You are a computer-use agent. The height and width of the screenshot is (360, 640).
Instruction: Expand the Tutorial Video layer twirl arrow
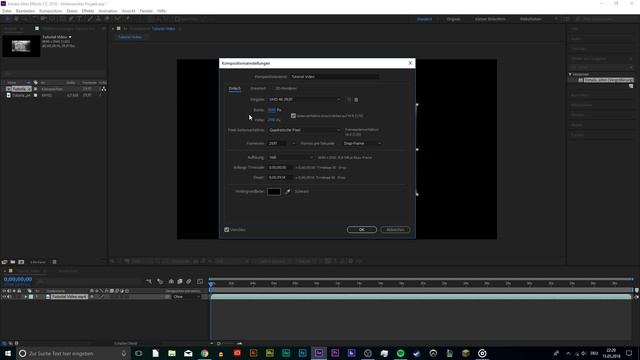click(x=25, y=297)
